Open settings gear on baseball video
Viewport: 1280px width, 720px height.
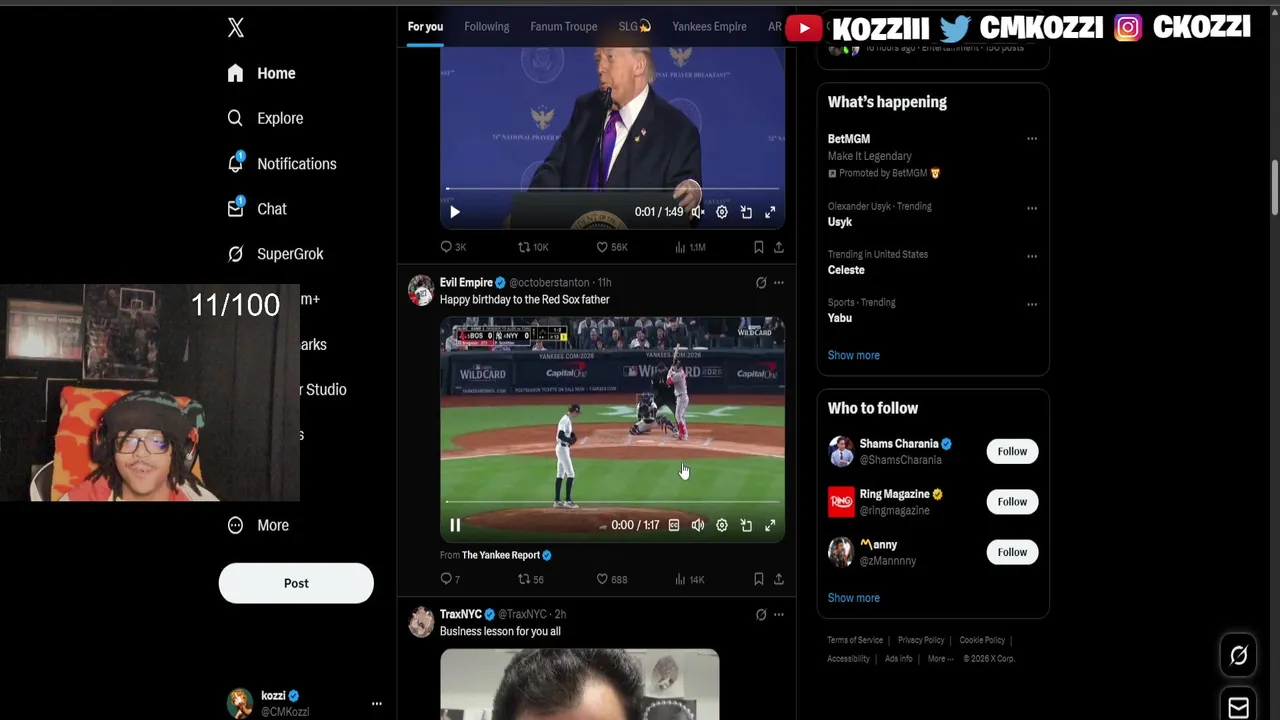click(x=722, y=525)
